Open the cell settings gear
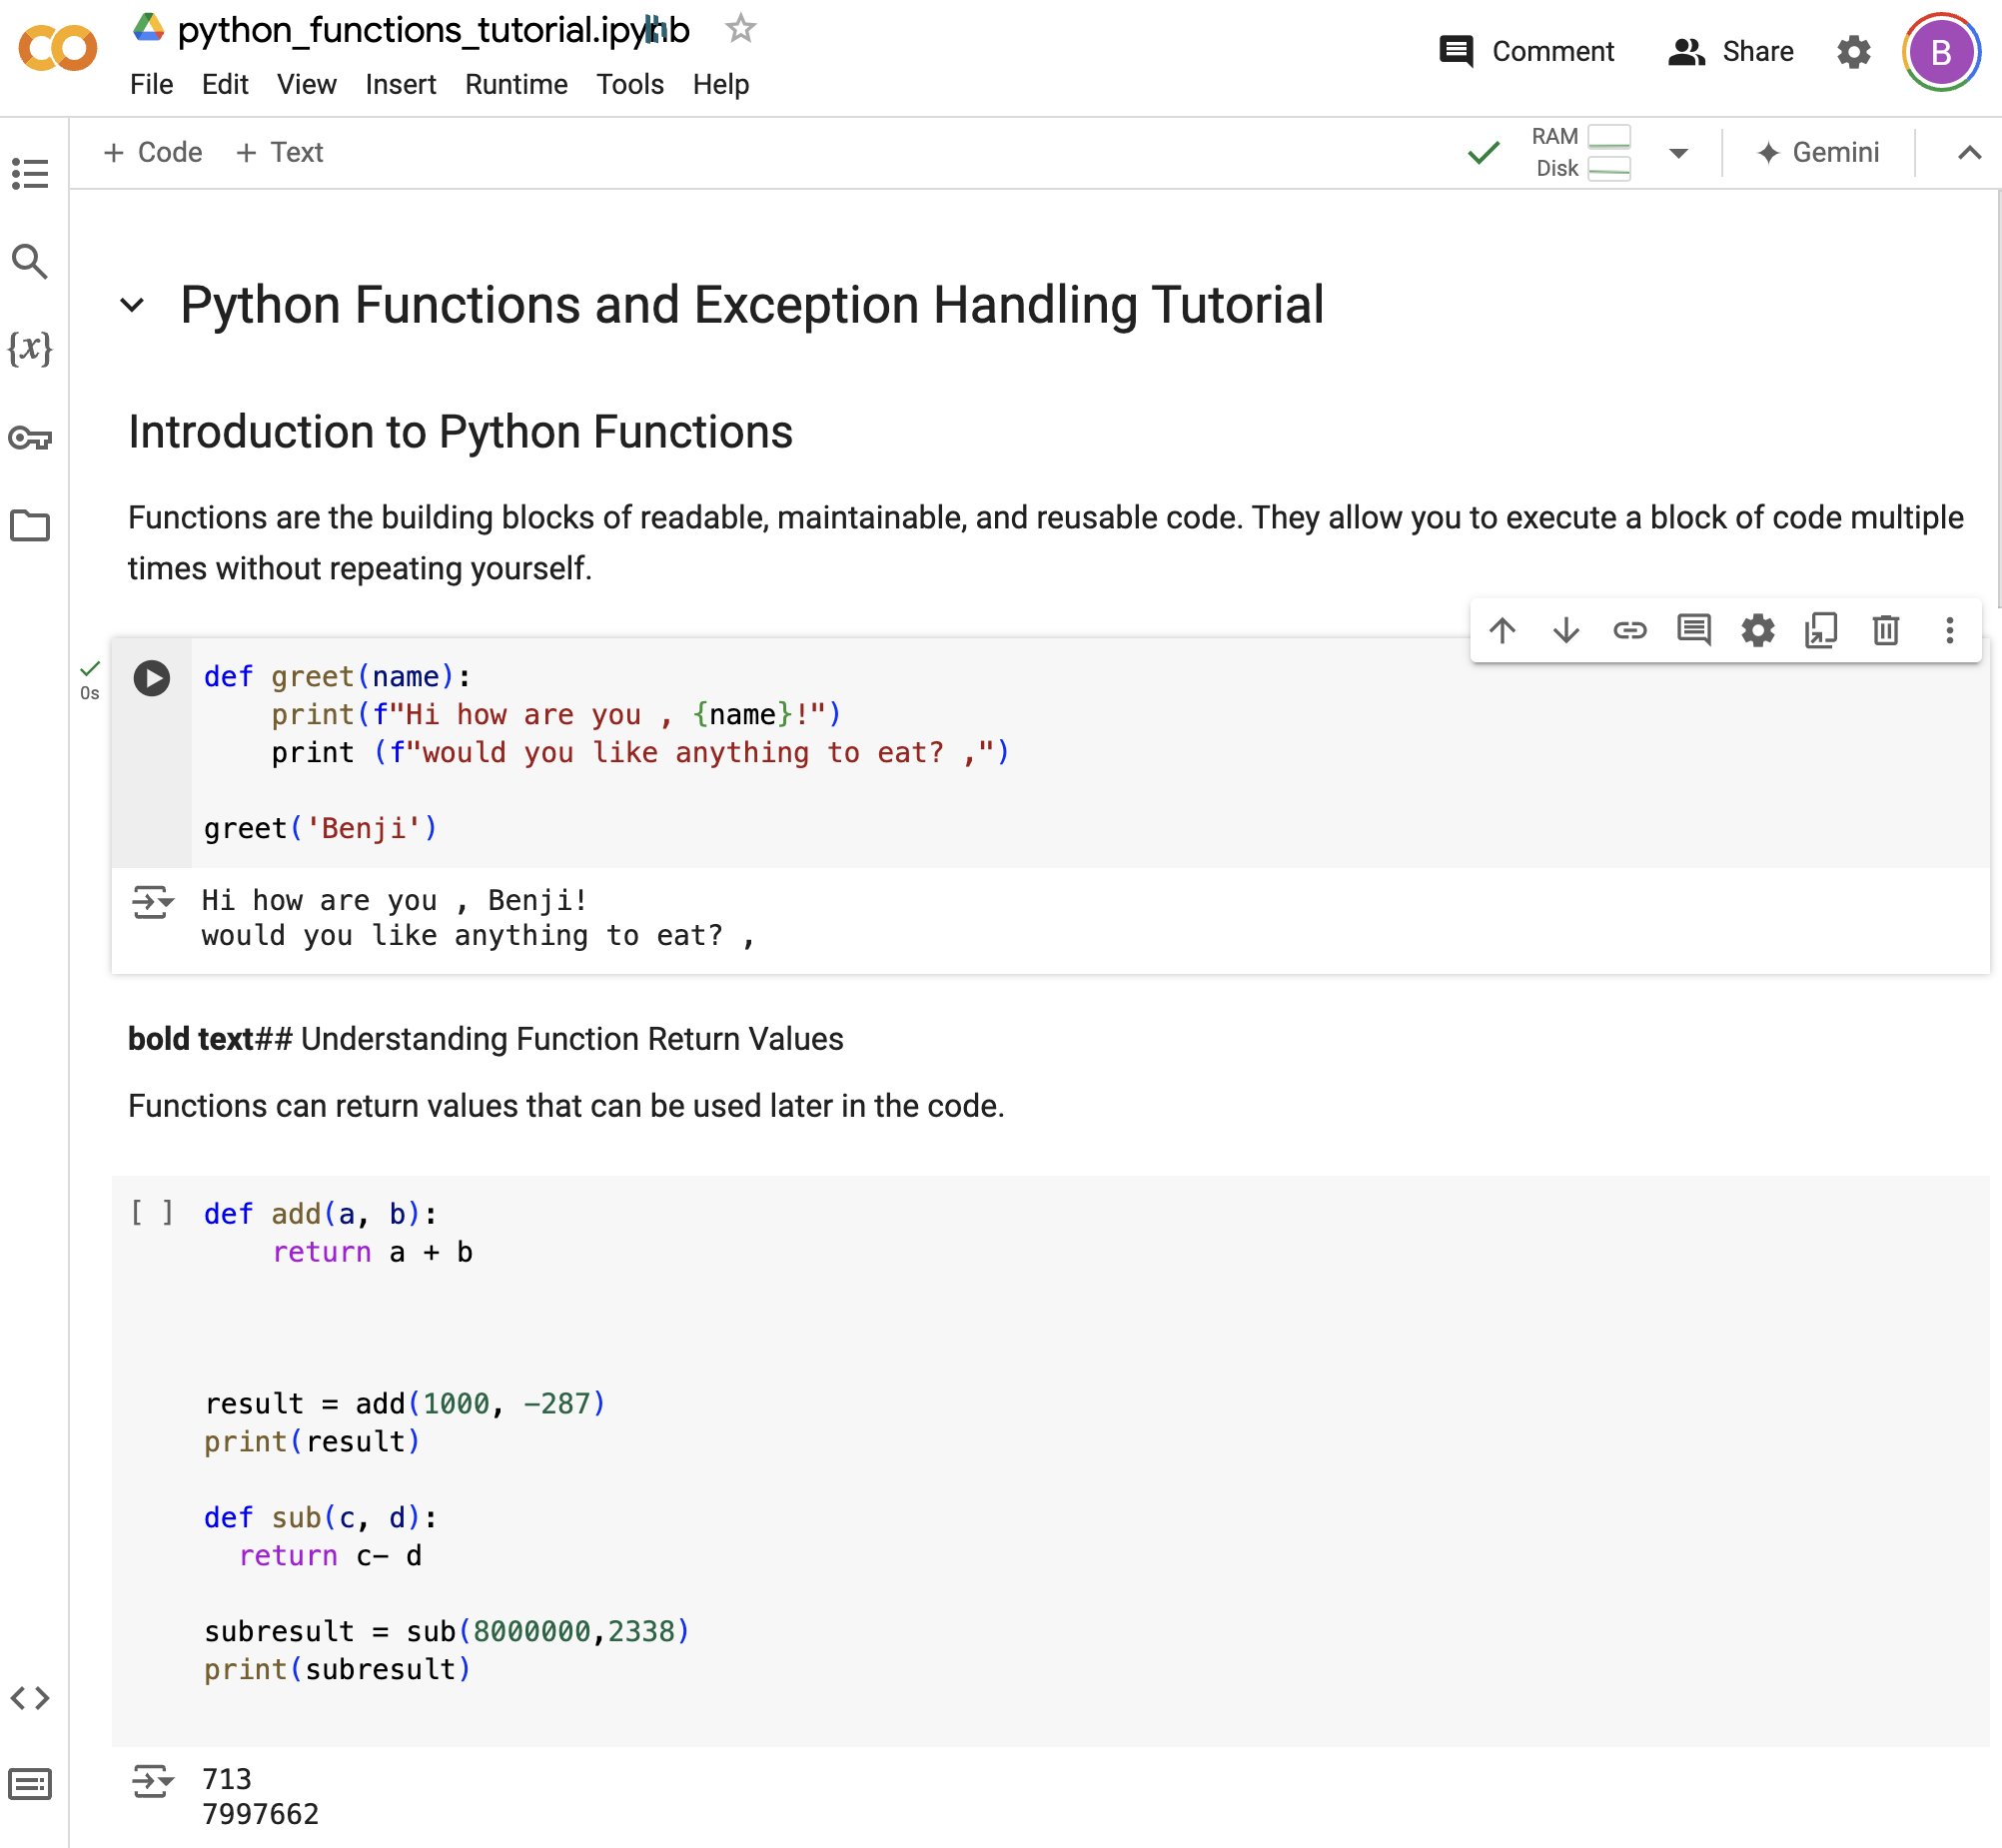The image size is (2002, 1848). pos(1758,630)
